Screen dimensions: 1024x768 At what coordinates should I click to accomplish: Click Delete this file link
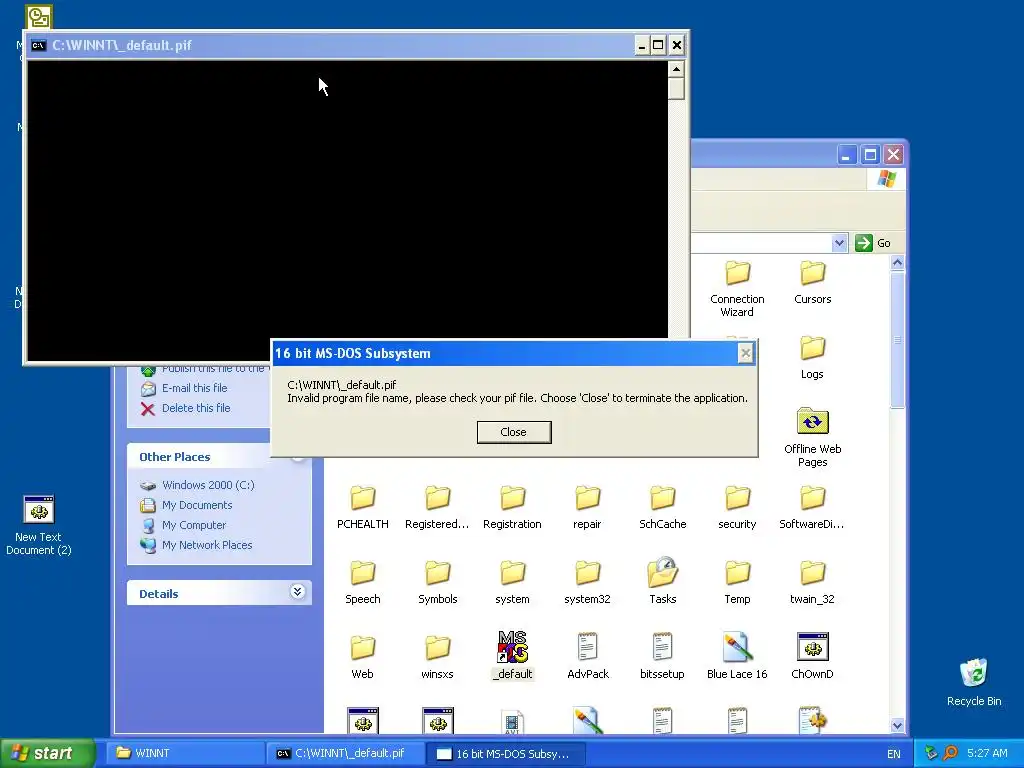click(196, 408)
